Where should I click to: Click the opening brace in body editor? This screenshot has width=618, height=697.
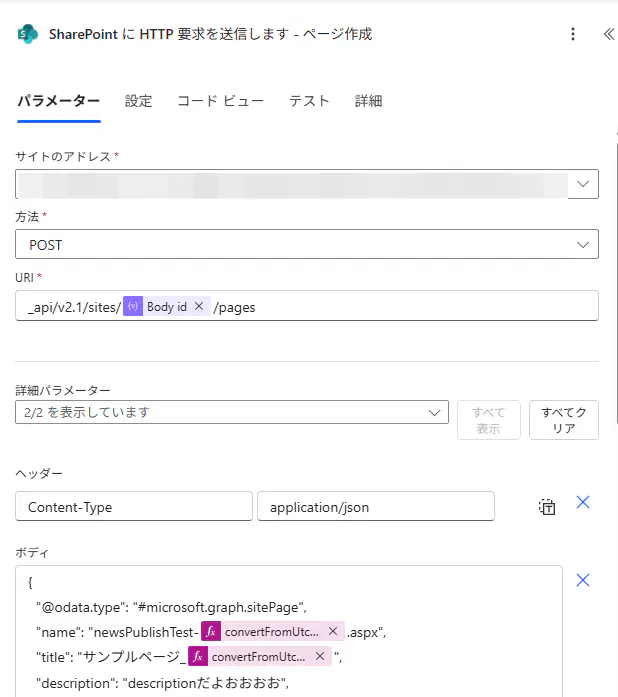30,582
